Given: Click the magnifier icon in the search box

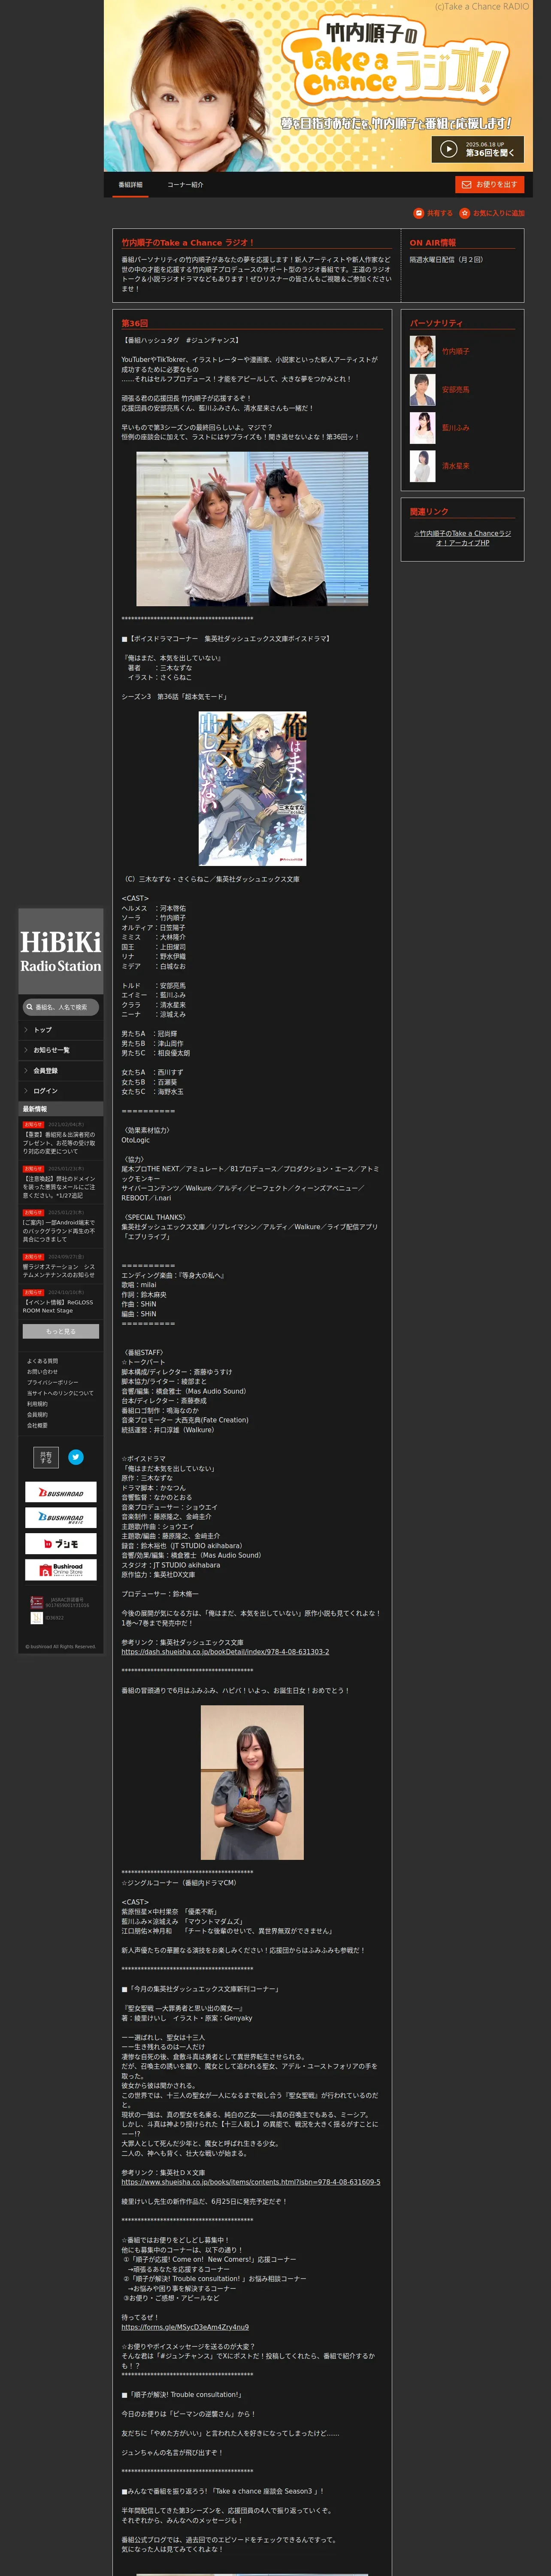Looking at the screenshot, I should (30, 1007).
